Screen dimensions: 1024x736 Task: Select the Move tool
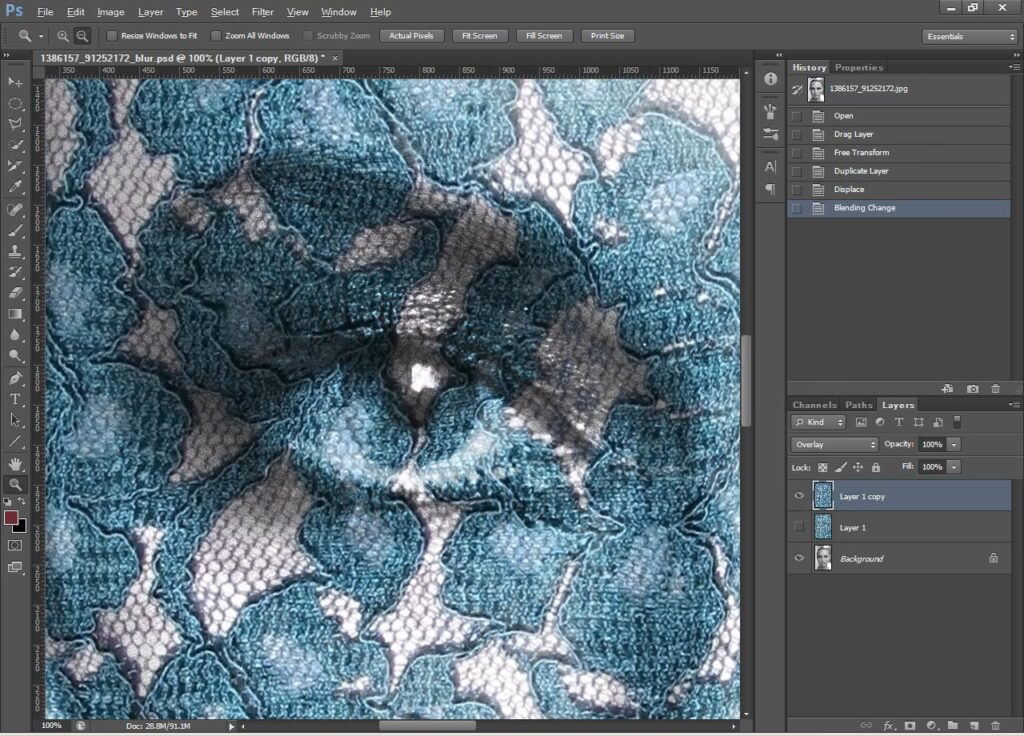pyautogui.click(x=15, y=82)
